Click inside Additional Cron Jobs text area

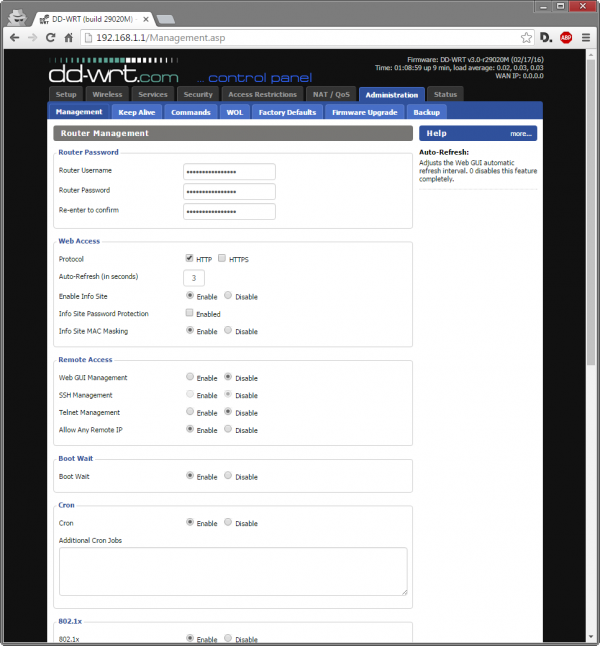[x=232, y=571]
